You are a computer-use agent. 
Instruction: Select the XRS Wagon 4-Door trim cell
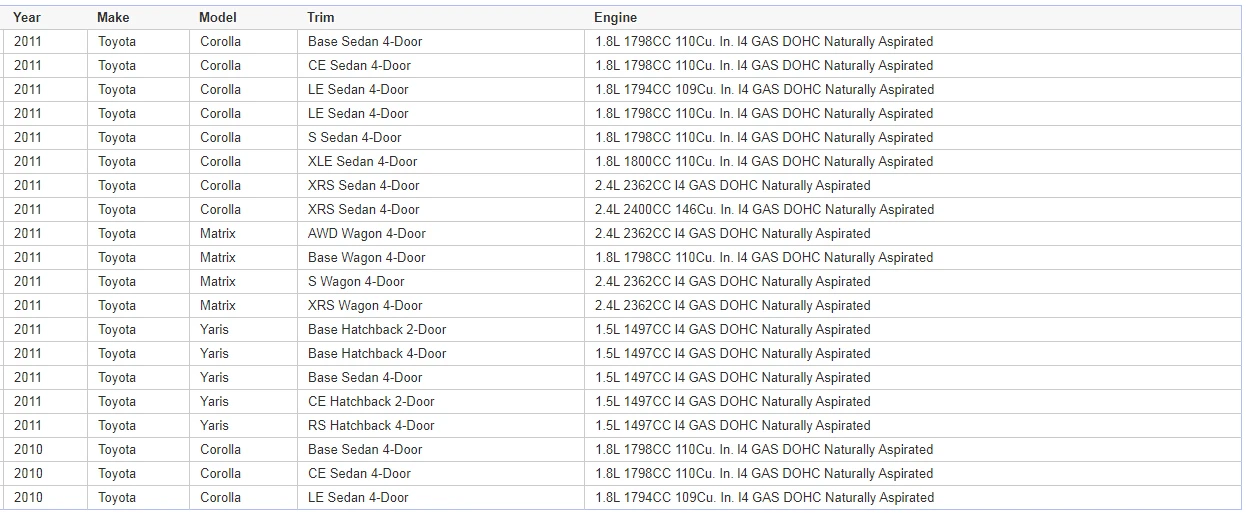point(365,305)
